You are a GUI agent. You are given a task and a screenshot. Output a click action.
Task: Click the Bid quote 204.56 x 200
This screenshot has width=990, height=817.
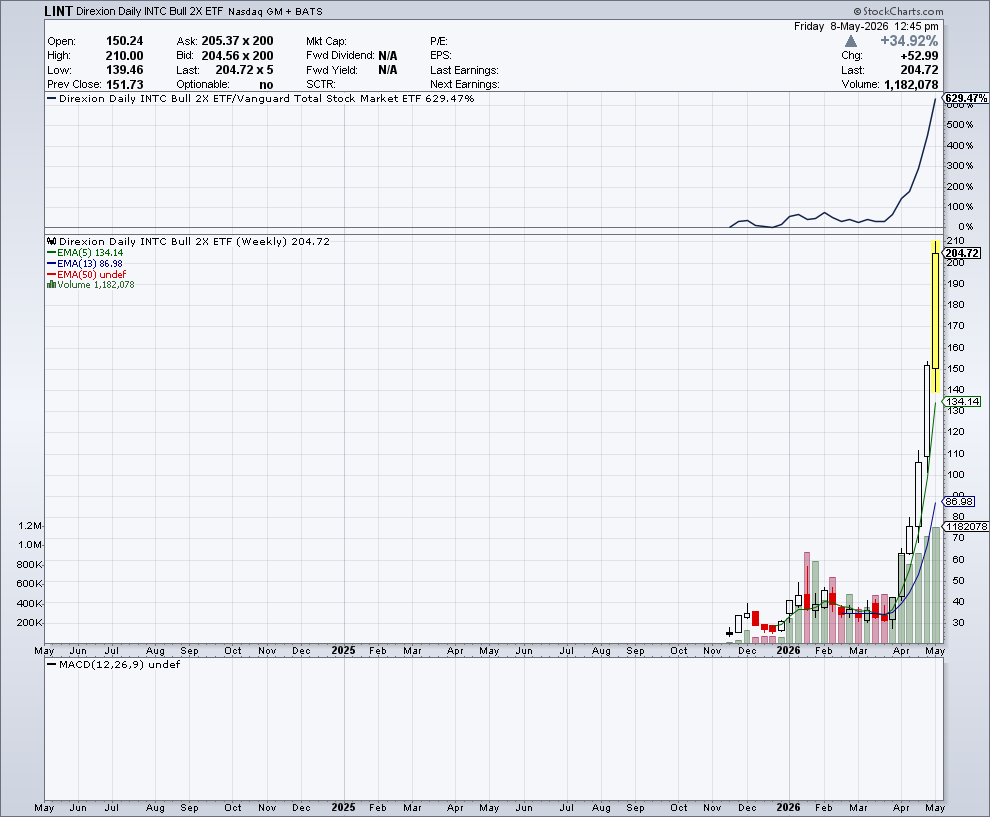(x=237, y=56)
